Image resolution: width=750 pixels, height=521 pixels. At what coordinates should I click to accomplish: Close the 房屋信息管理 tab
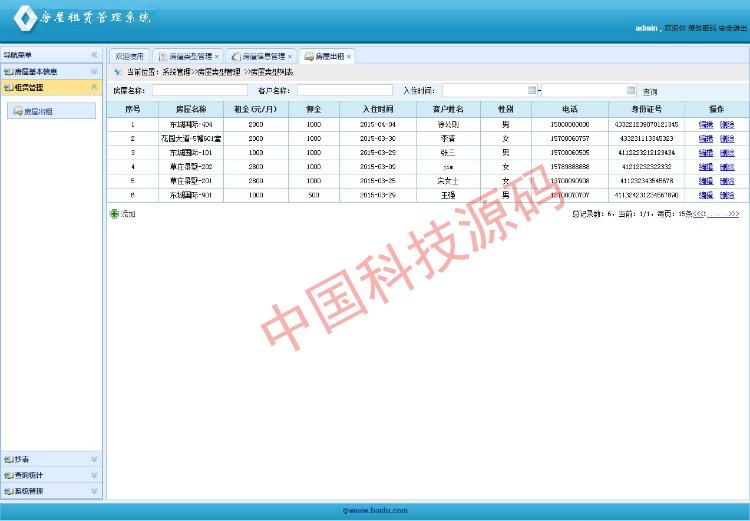tap(289, 56)
